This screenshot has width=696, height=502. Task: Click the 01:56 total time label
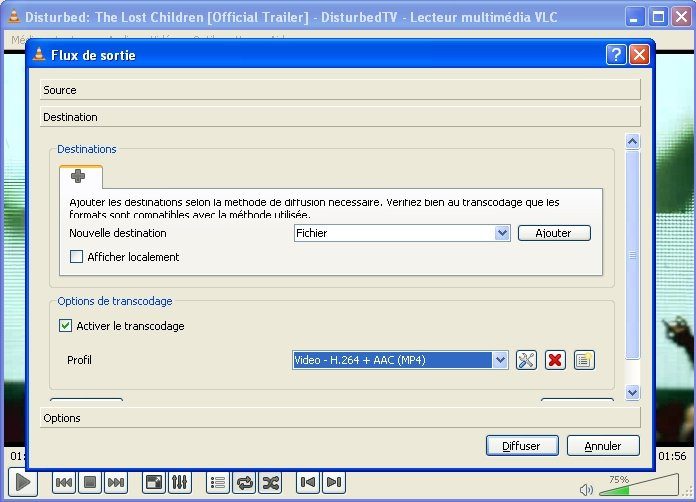tap(672, 456)
